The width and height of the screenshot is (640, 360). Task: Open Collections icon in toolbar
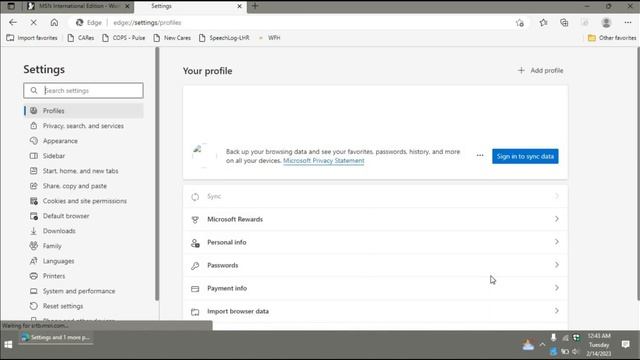point(564,23)
